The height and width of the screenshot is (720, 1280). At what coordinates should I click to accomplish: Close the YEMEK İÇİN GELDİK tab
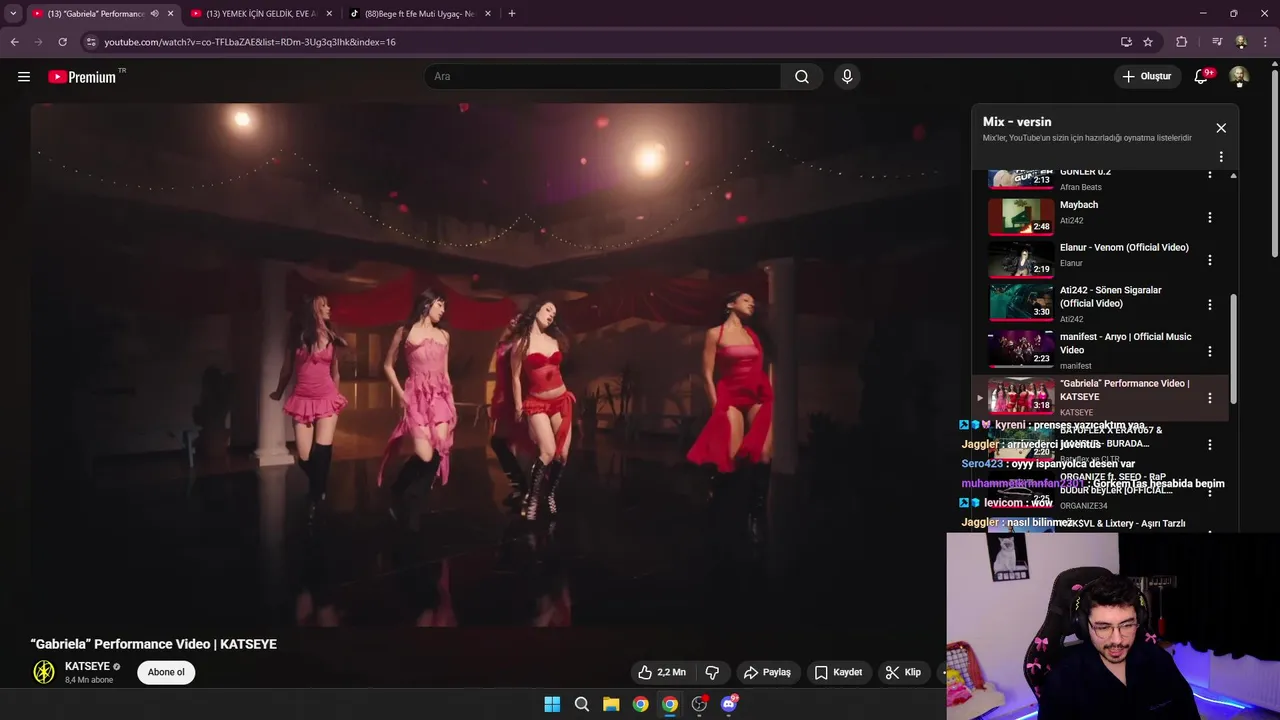(329, 14)
